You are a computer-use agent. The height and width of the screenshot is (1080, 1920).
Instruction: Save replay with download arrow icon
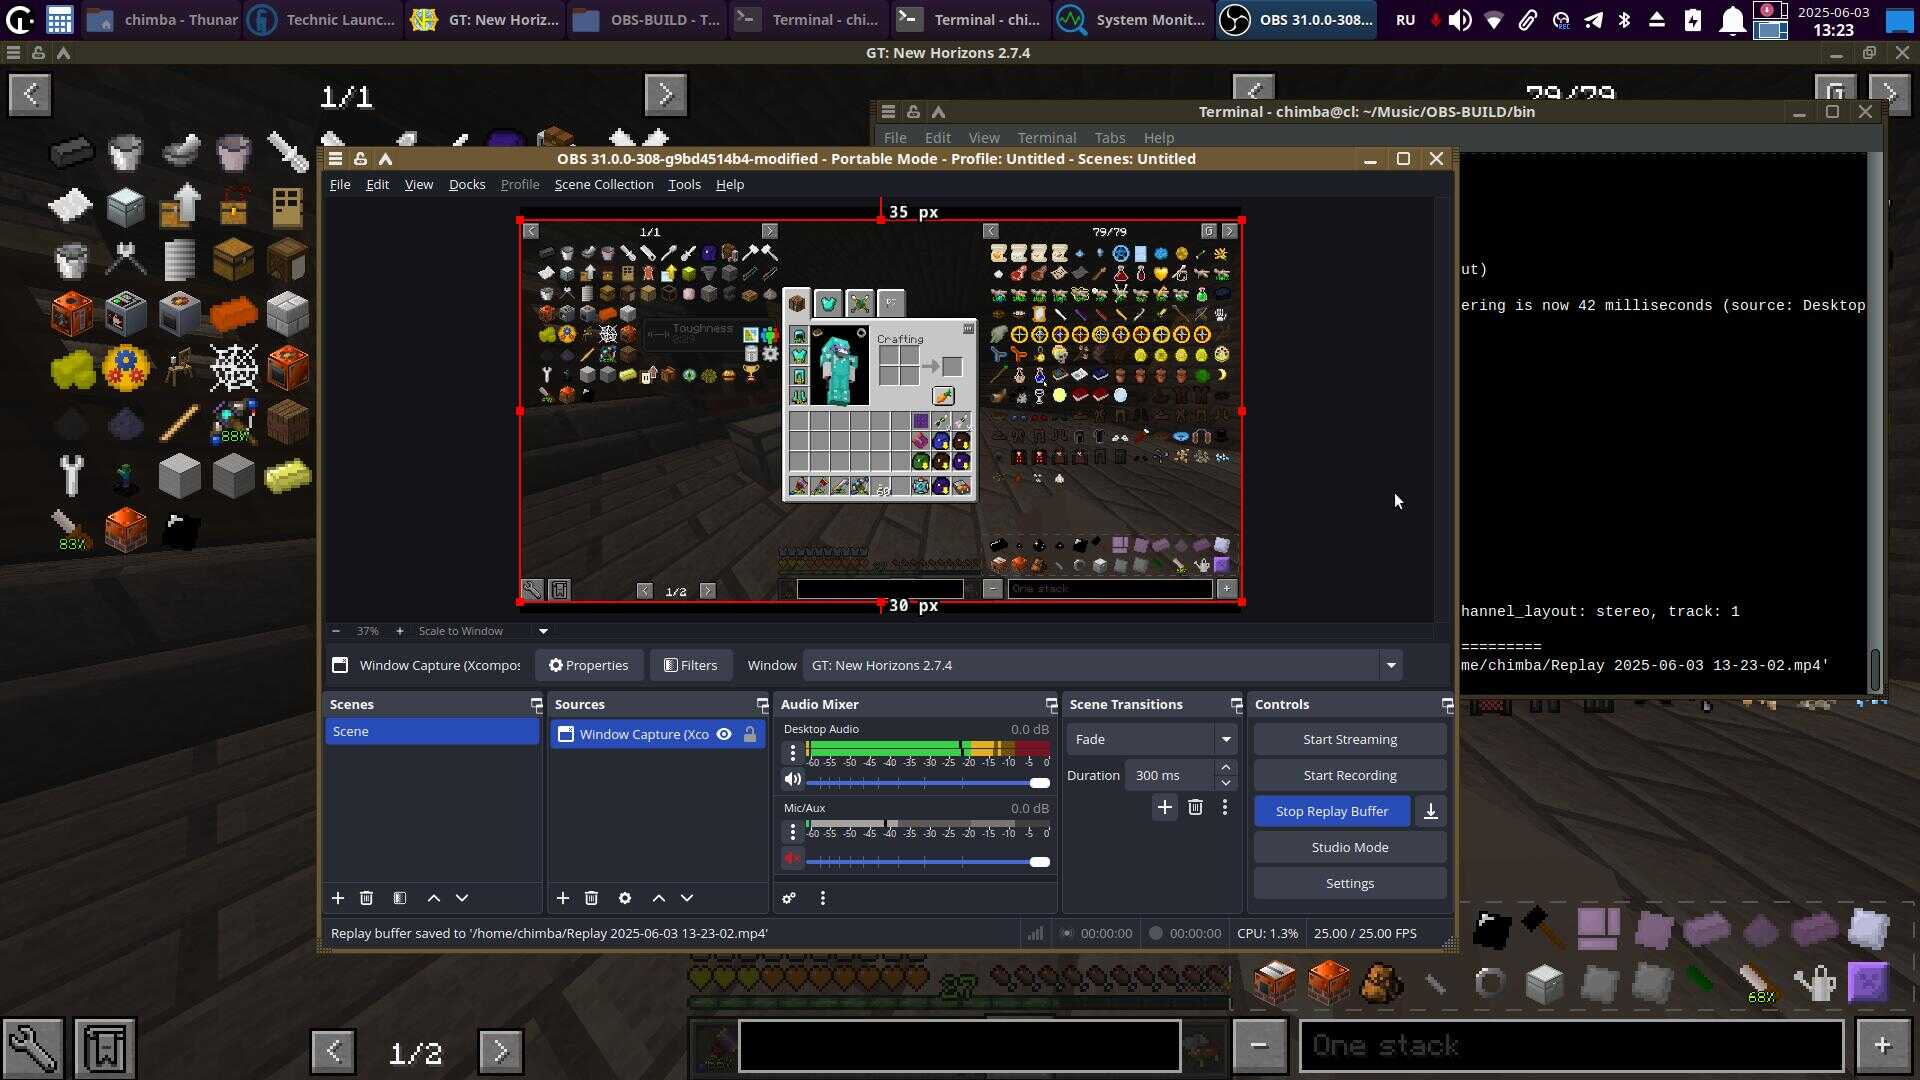(x=1431, y=811)
